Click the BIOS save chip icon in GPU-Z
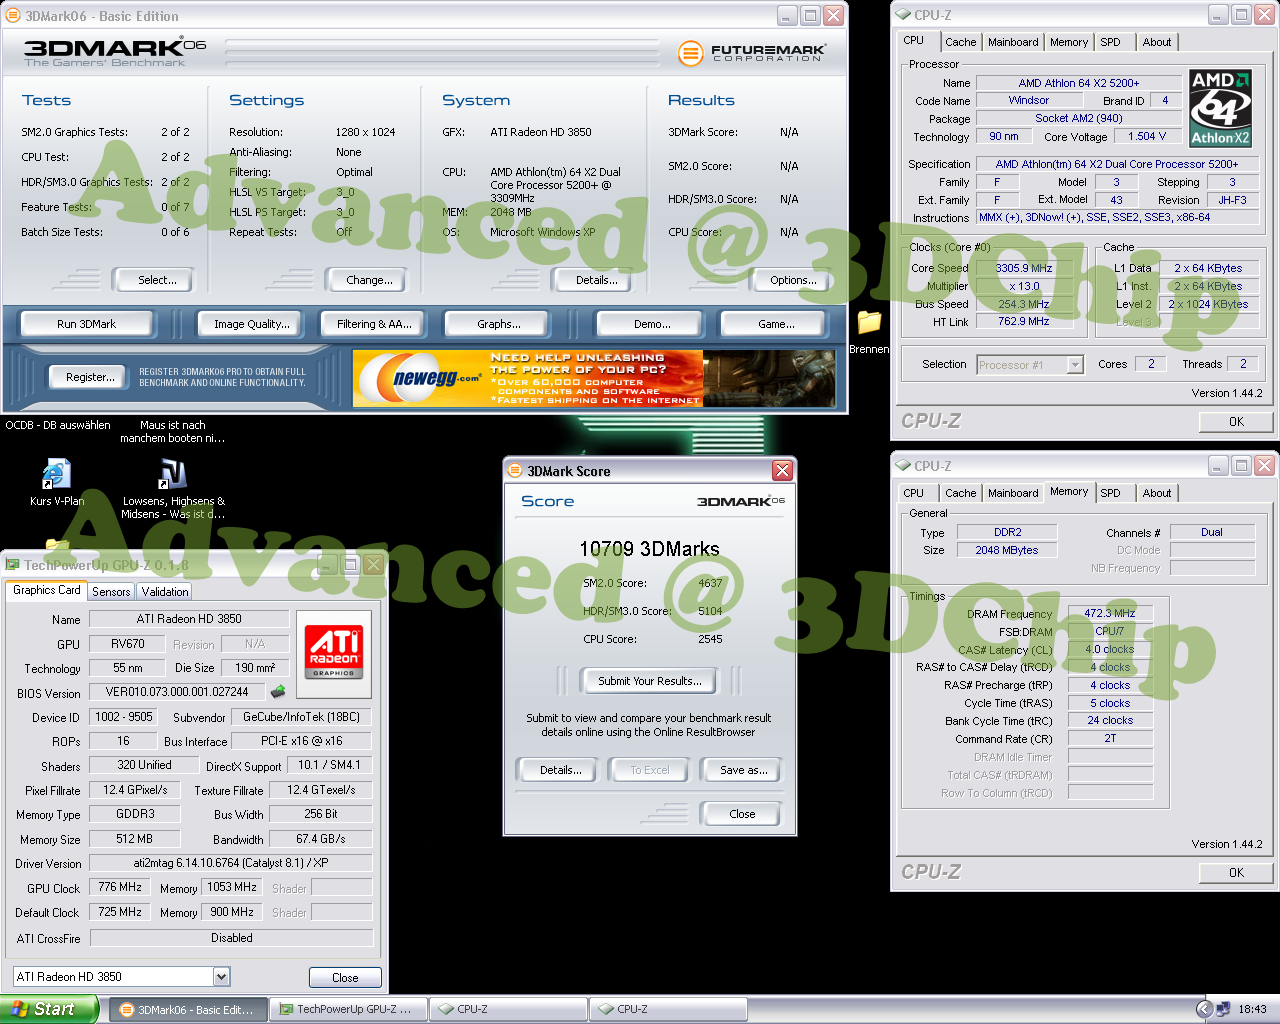 point(278,691)
